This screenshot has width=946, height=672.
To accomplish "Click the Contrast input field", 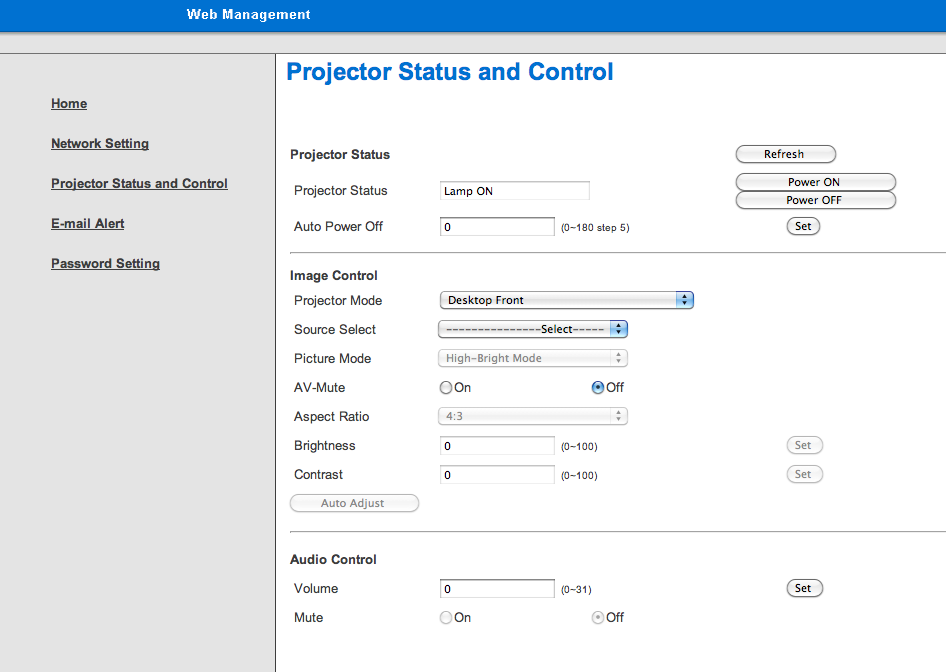I will pyautogui.click(x=497, y=475).
